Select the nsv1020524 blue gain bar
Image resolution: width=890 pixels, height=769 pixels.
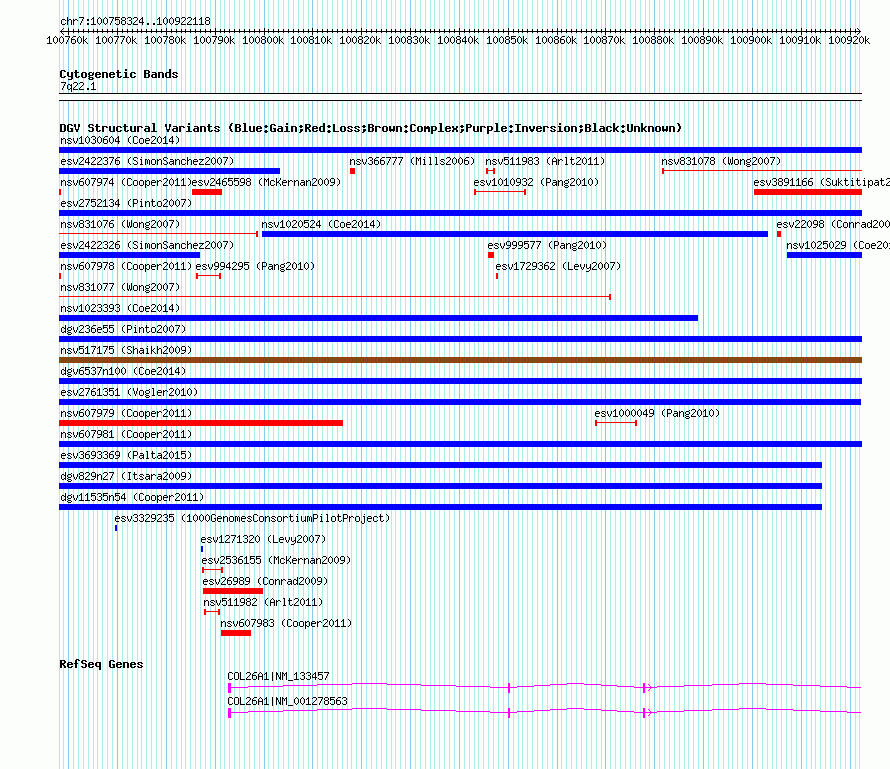515,234
